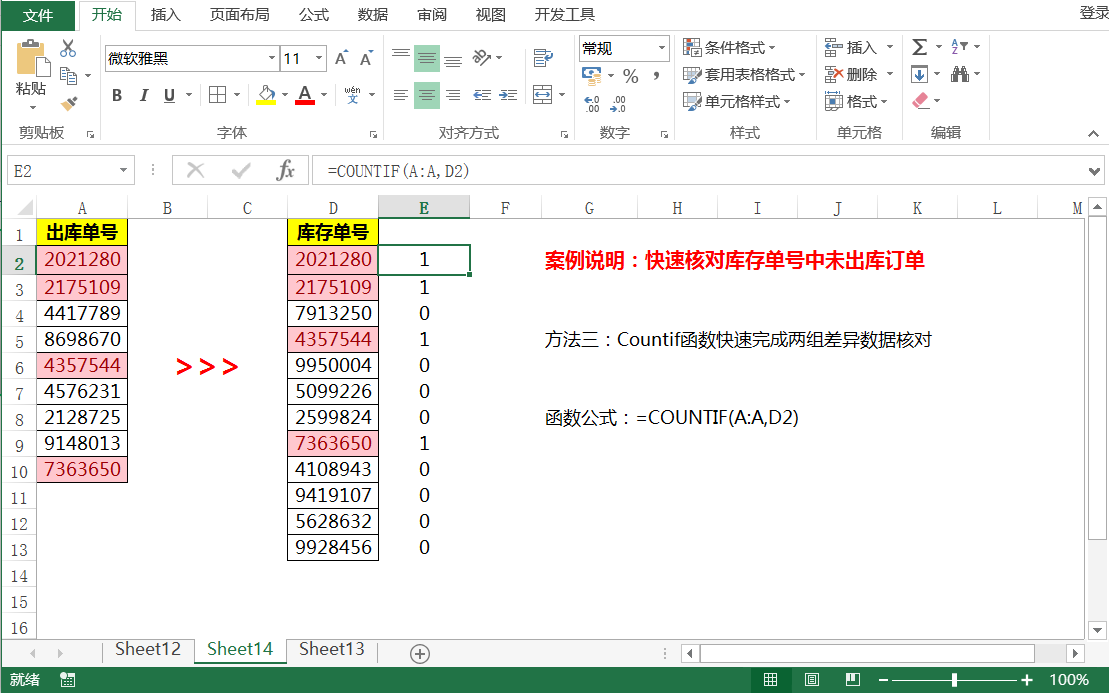
Task: Switch to the 页面布局 tab
Action: click(240, 15)
